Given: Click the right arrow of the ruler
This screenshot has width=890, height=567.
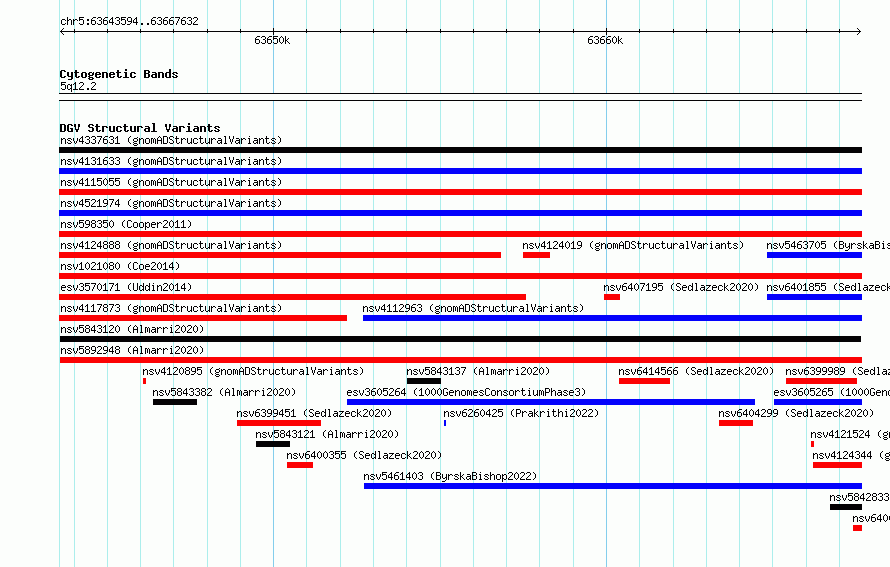Looking at the screenshot, I should click(859, 31).
